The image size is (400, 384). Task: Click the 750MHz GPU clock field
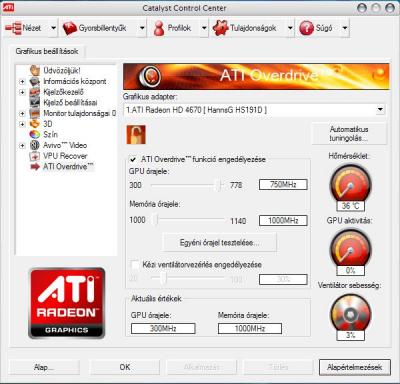click(x=283, y=185)
